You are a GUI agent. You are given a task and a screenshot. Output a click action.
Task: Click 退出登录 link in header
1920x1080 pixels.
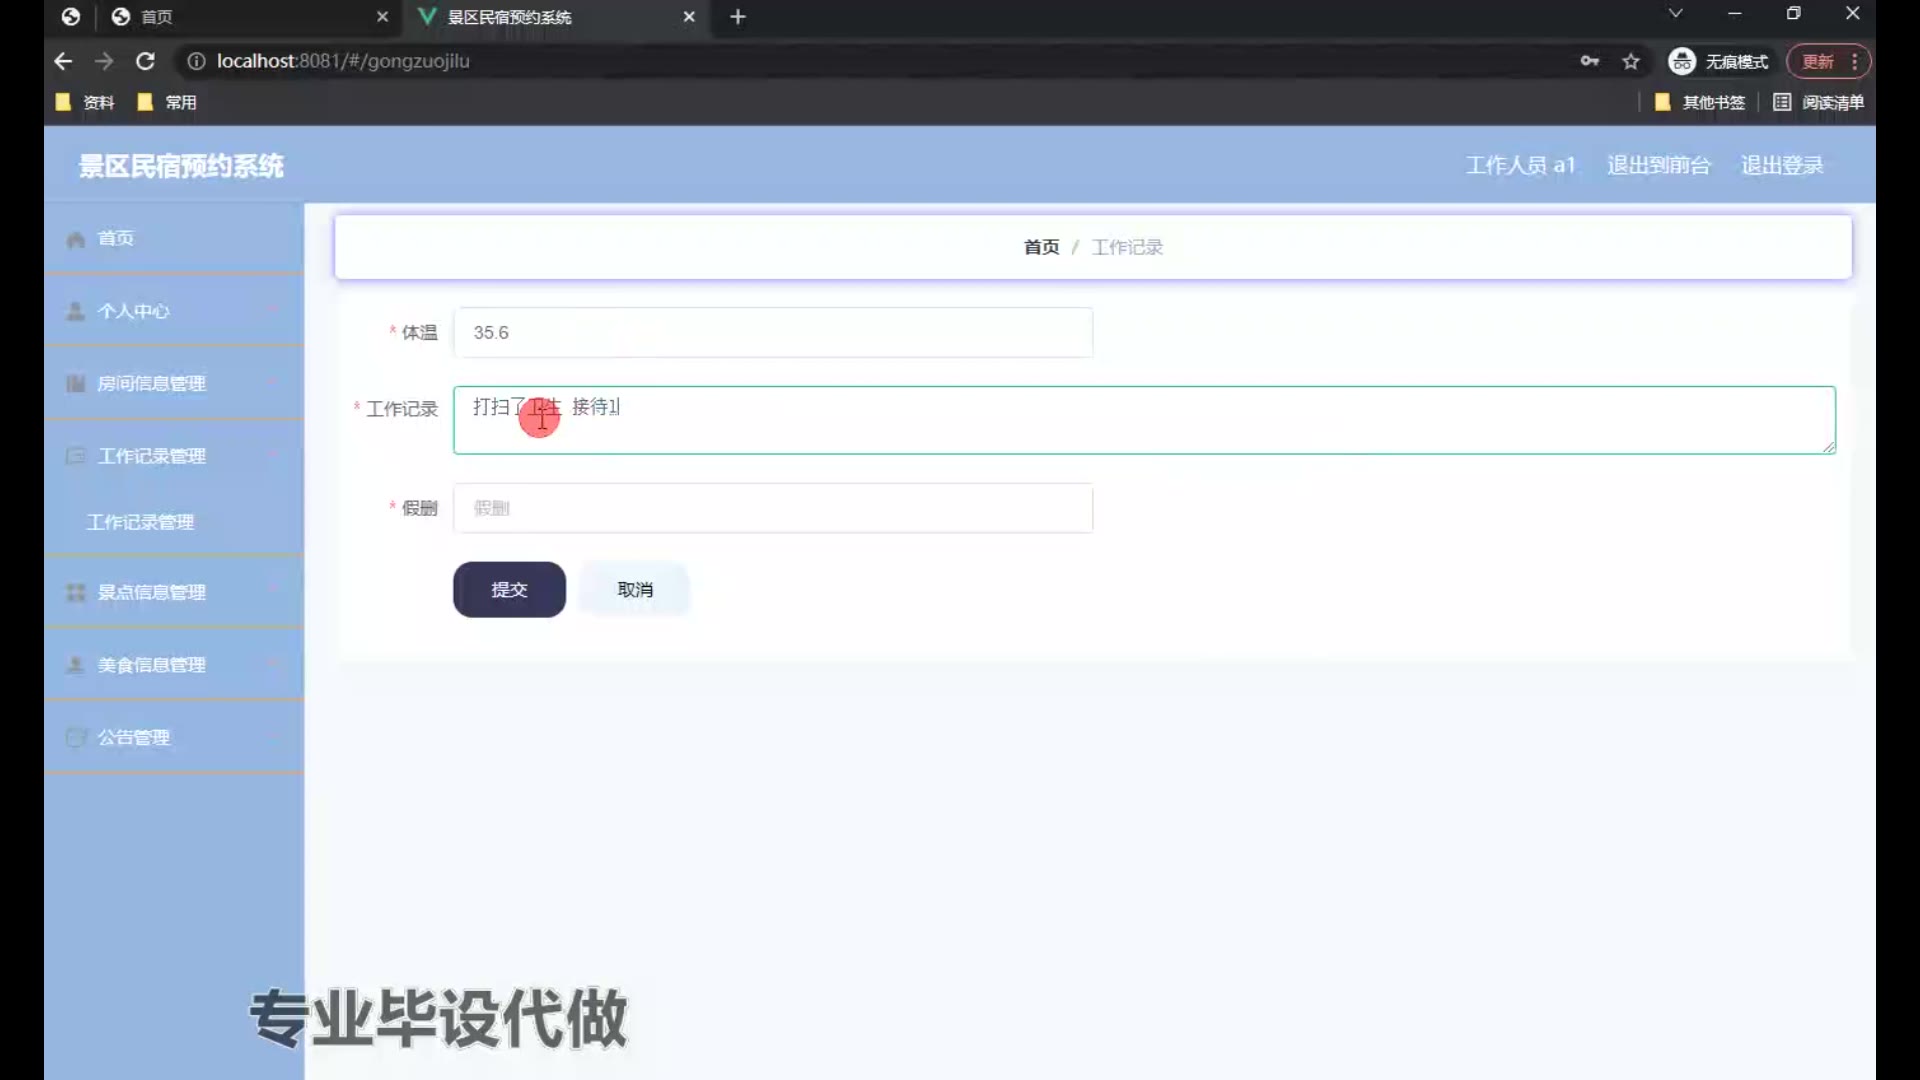point(1781,165)
